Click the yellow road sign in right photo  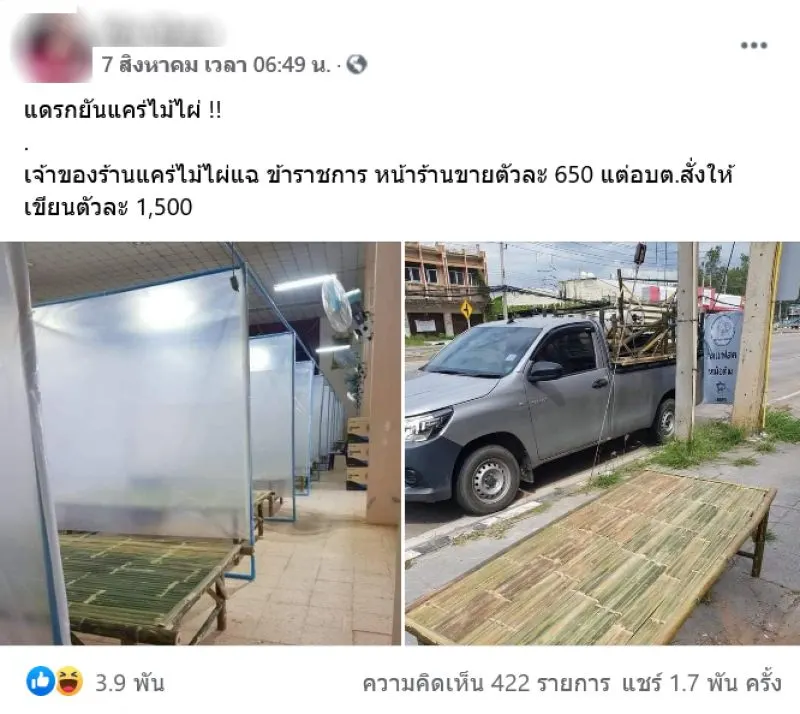[x=466, y=309]
